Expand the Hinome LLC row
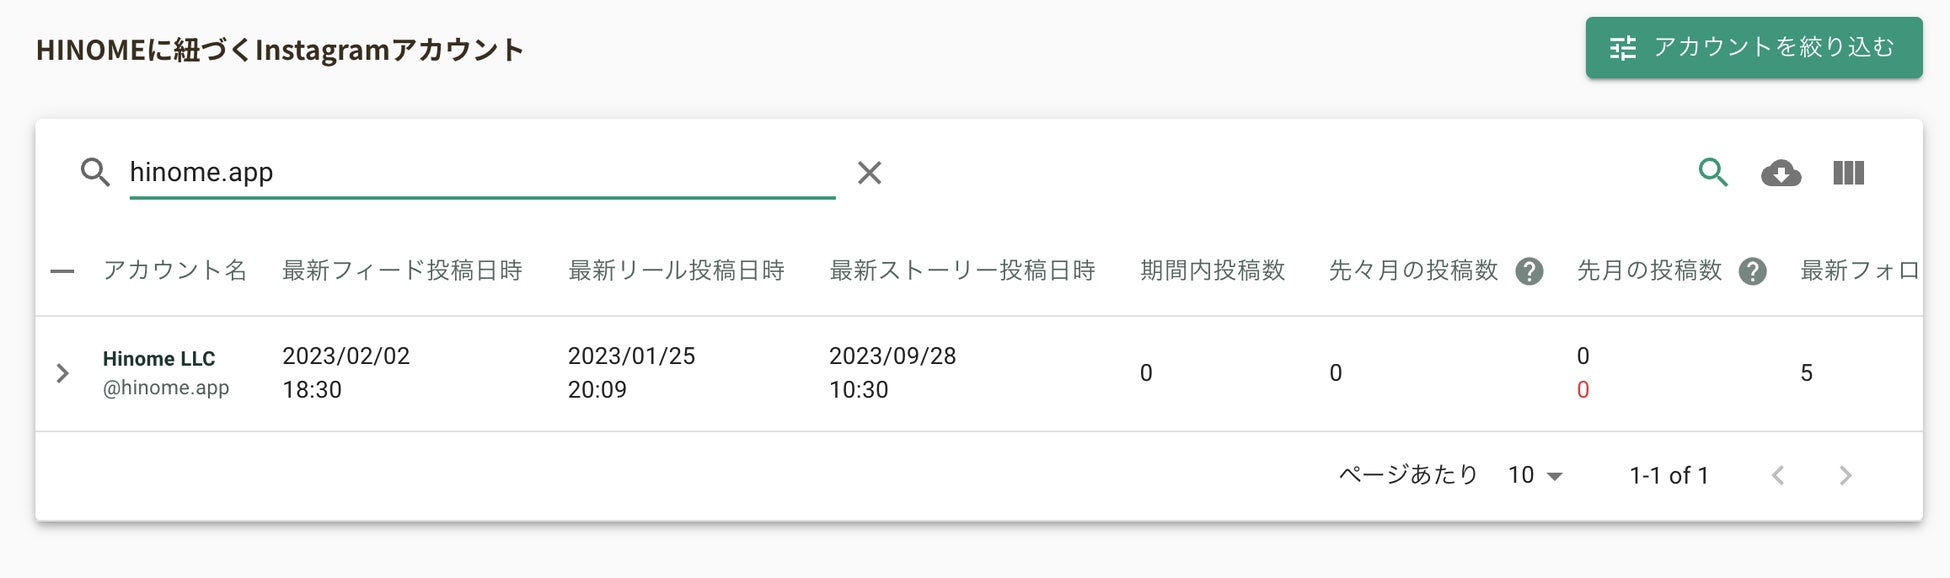1950x578 pixels. point(62,373)
